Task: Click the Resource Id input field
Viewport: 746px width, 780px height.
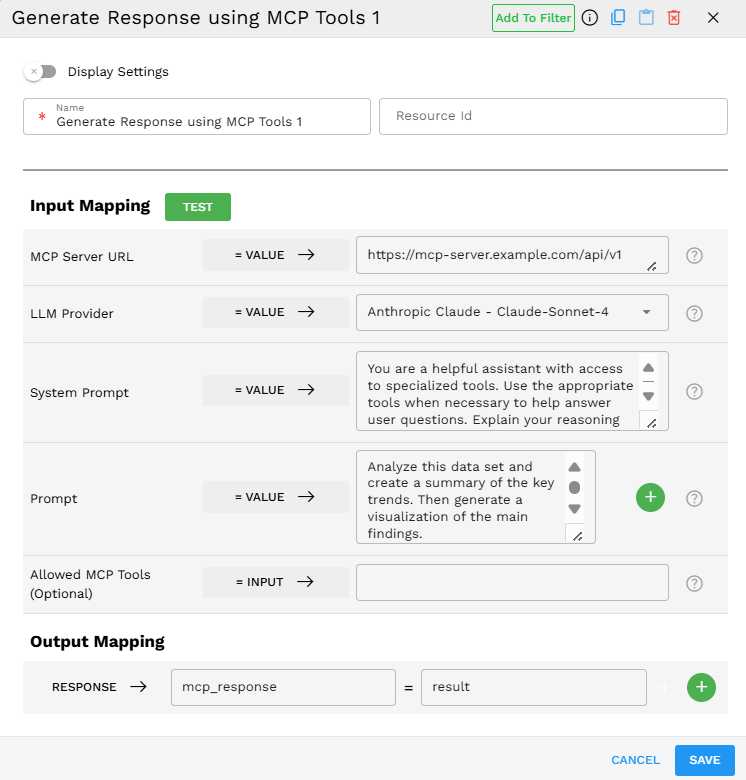Action: click(x=552, y=116)
